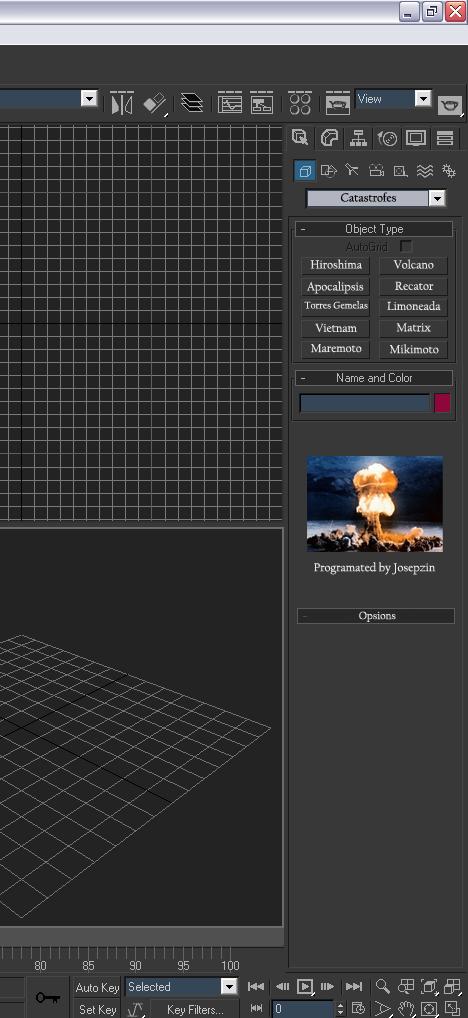The width and height of the screenshot is (468, 1018).
Task: Click the key tangent curve icon
Action: coord(135,1009)
